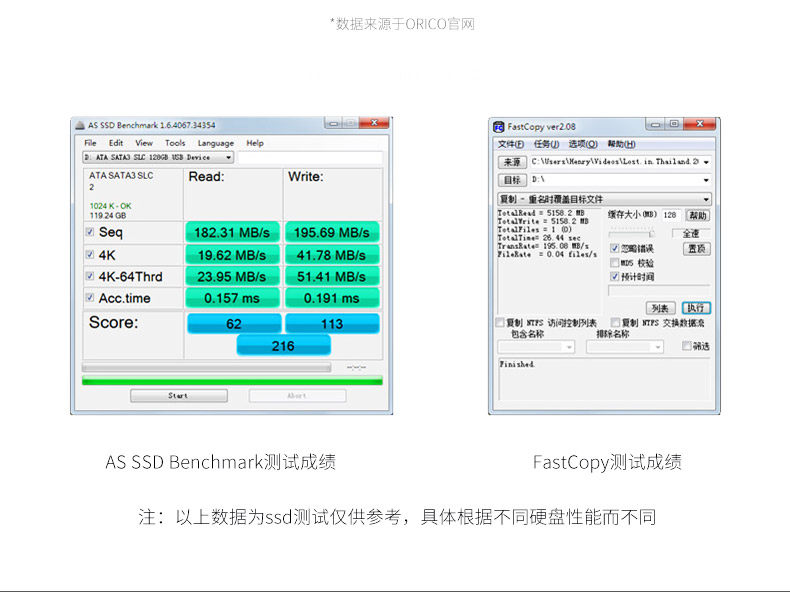Open 任务(J) menu in FastCopy

[x=546, y=145]
